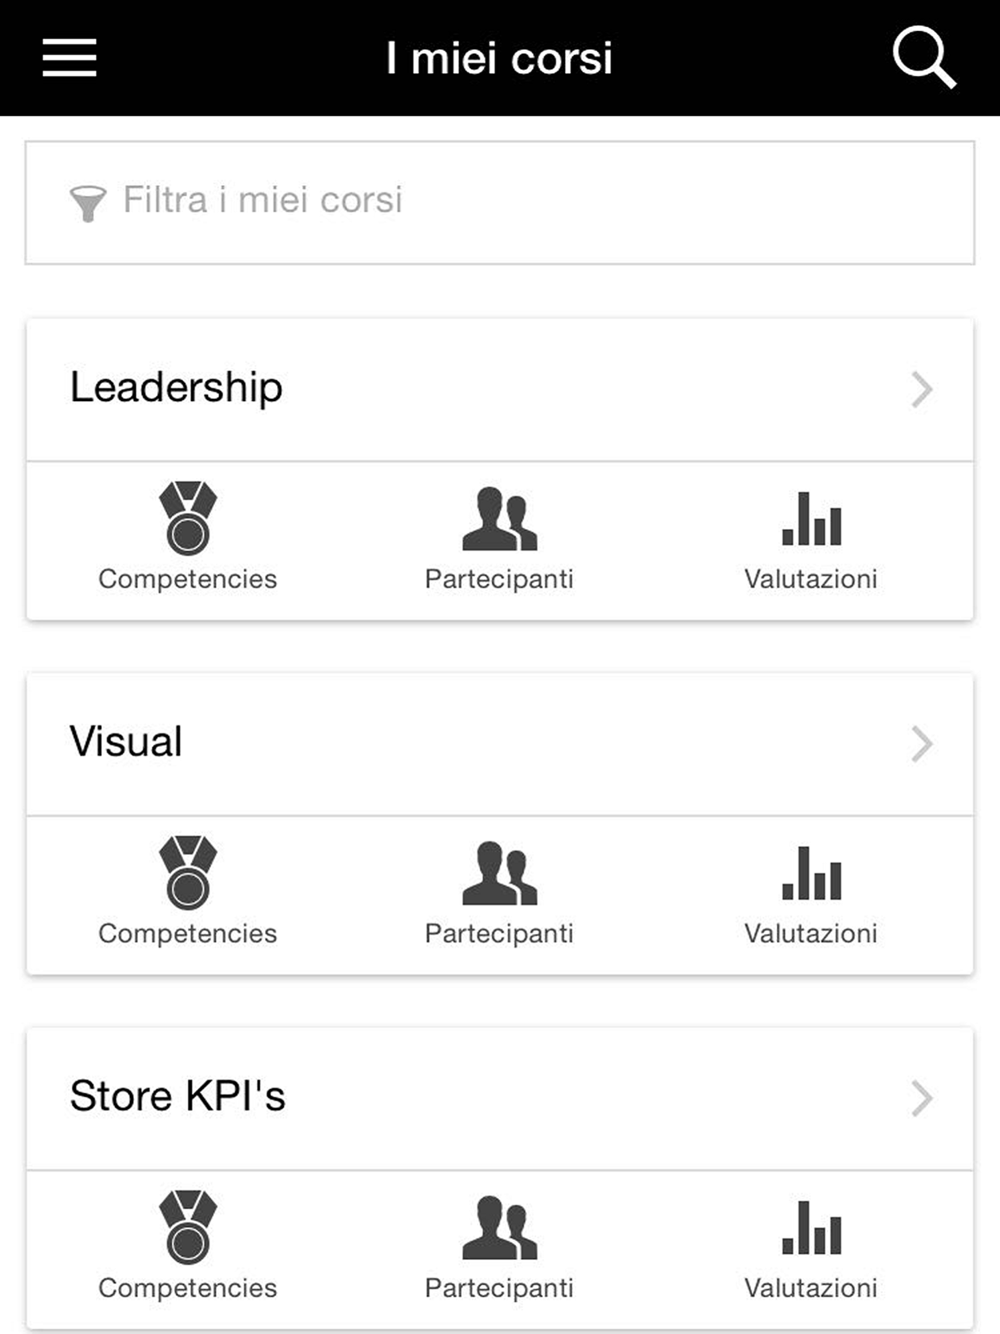Open the Leadership course title
The height and width of the screenshot is (1334, 1000).
point(176,387)
